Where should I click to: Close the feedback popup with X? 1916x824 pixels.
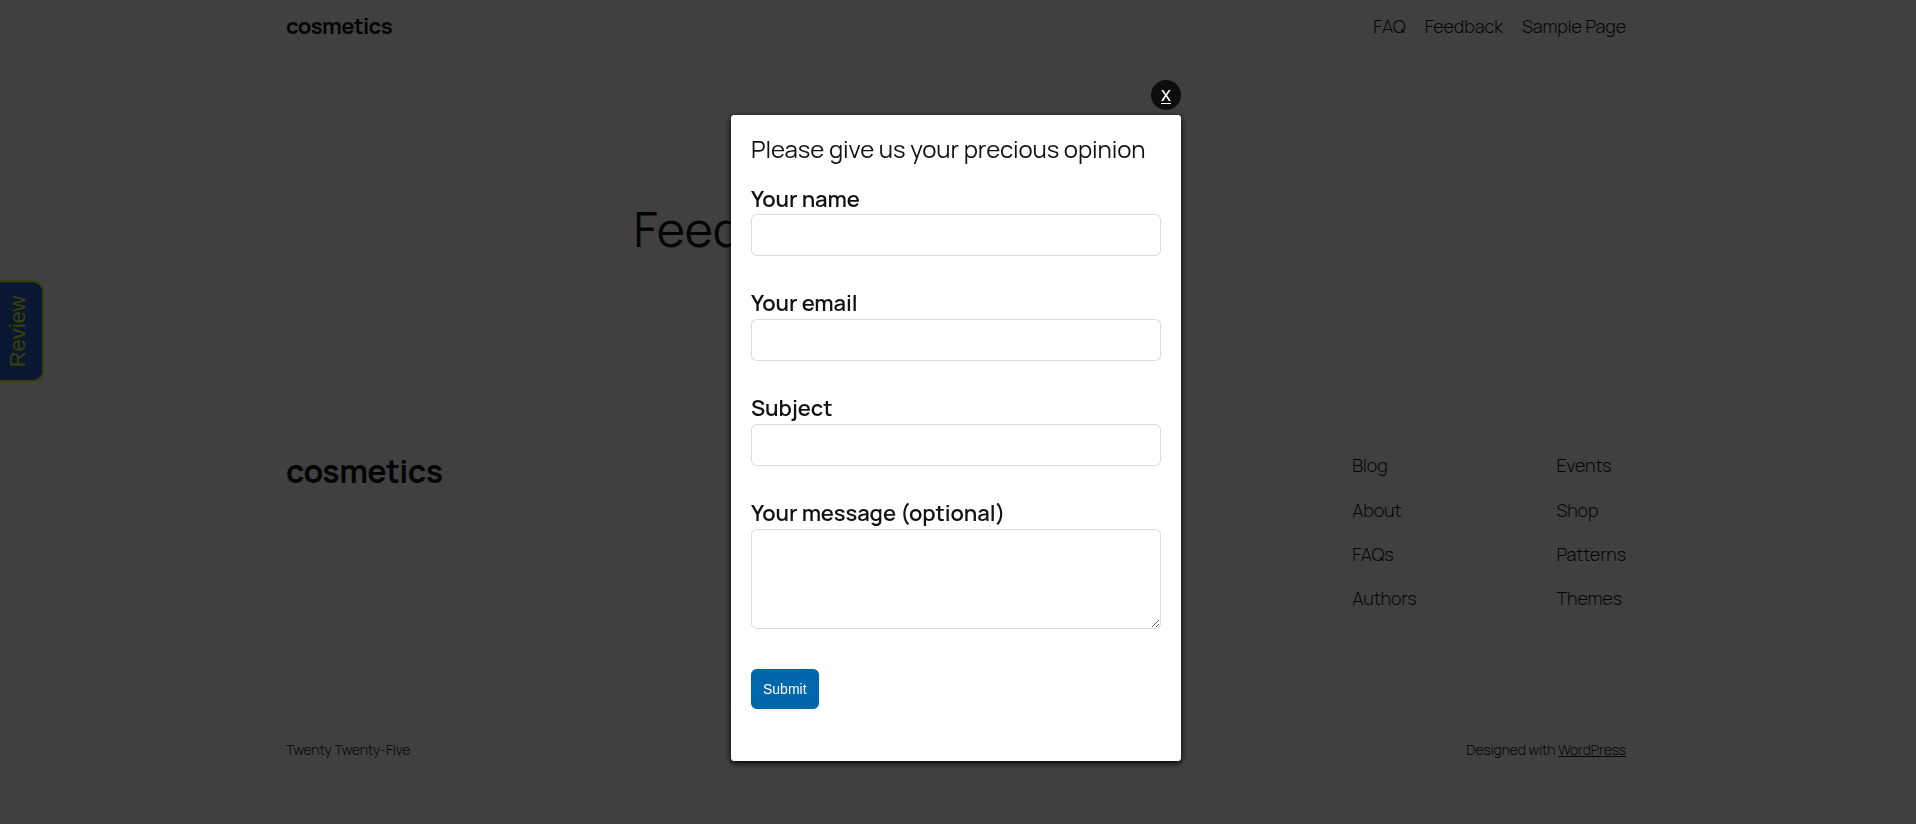[1166, 95]
